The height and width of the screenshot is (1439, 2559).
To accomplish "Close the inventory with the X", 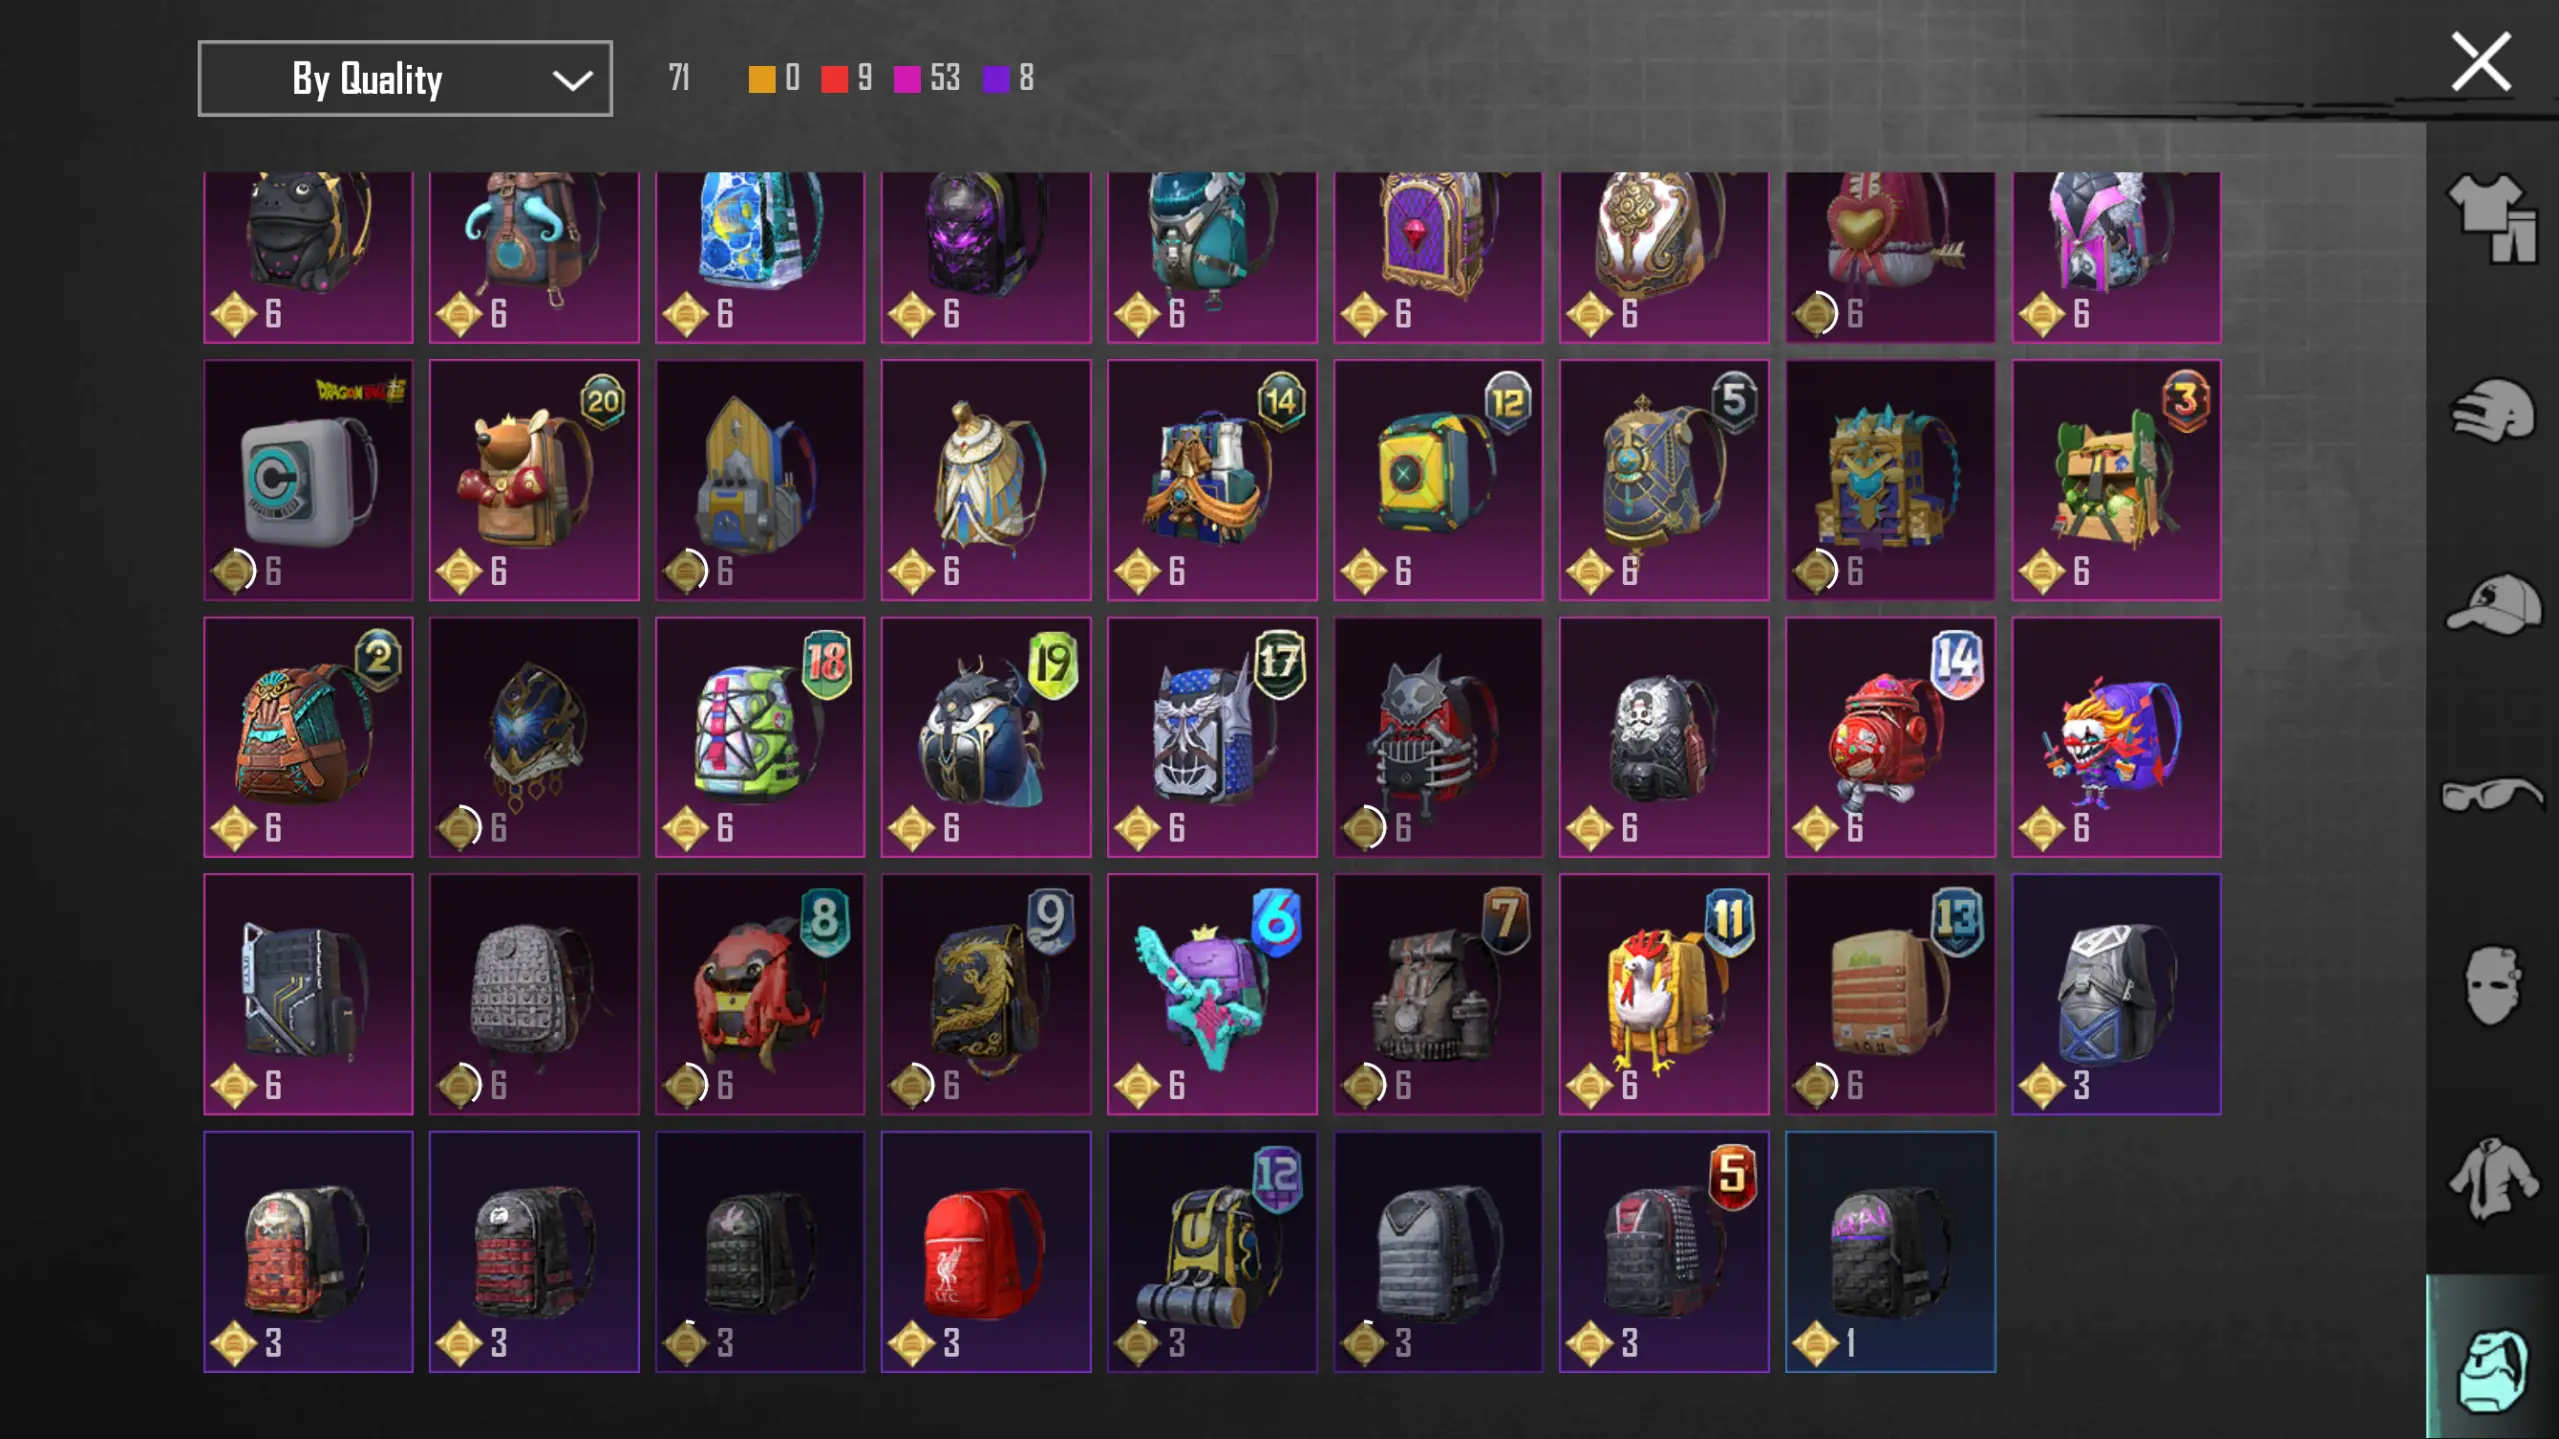I will (x=2481, y=62).
